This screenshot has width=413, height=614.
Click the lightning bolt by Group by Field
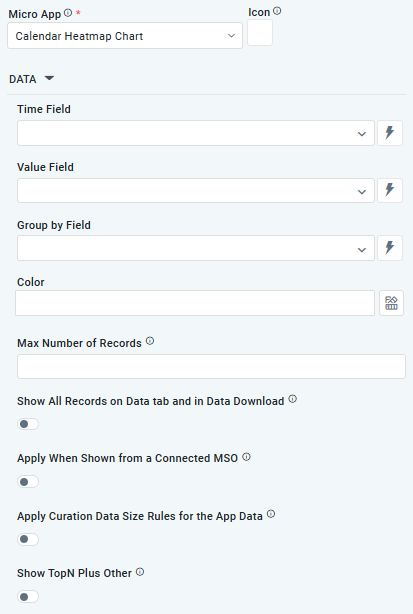pyautogui.click(x=390, y=248)
